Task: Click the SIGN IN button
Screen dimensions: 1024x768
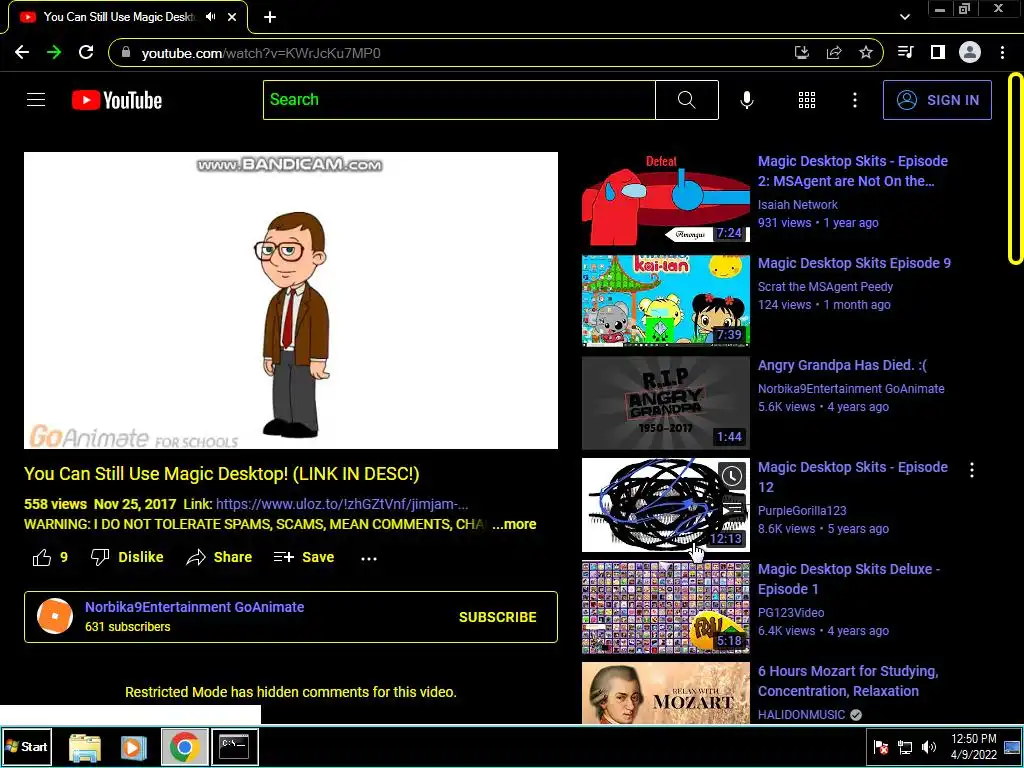Action: [x=937, y=100]
